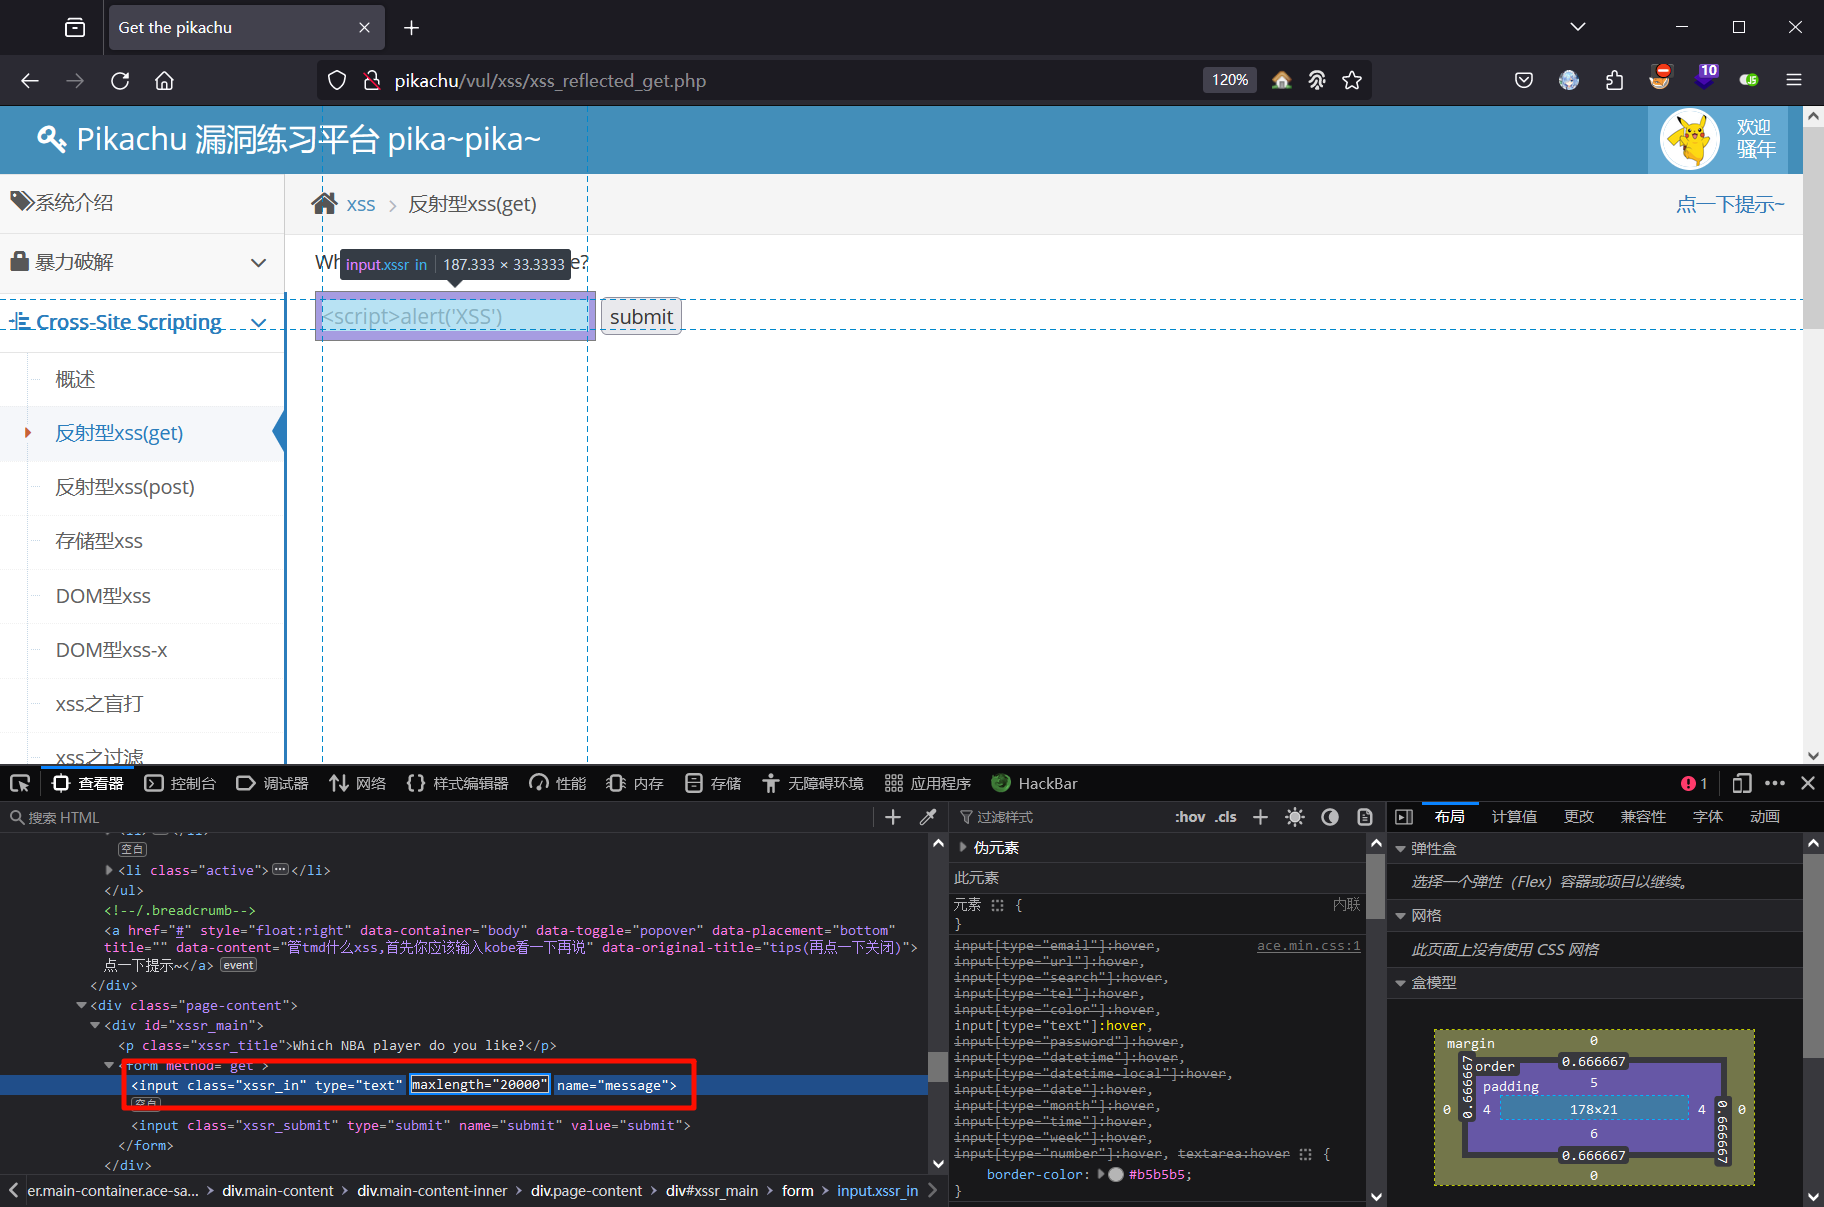Toggle dark color scheme simulation icon
The width and height of the screenshot is (1824, 1207).
click(x=1330, y=817)
